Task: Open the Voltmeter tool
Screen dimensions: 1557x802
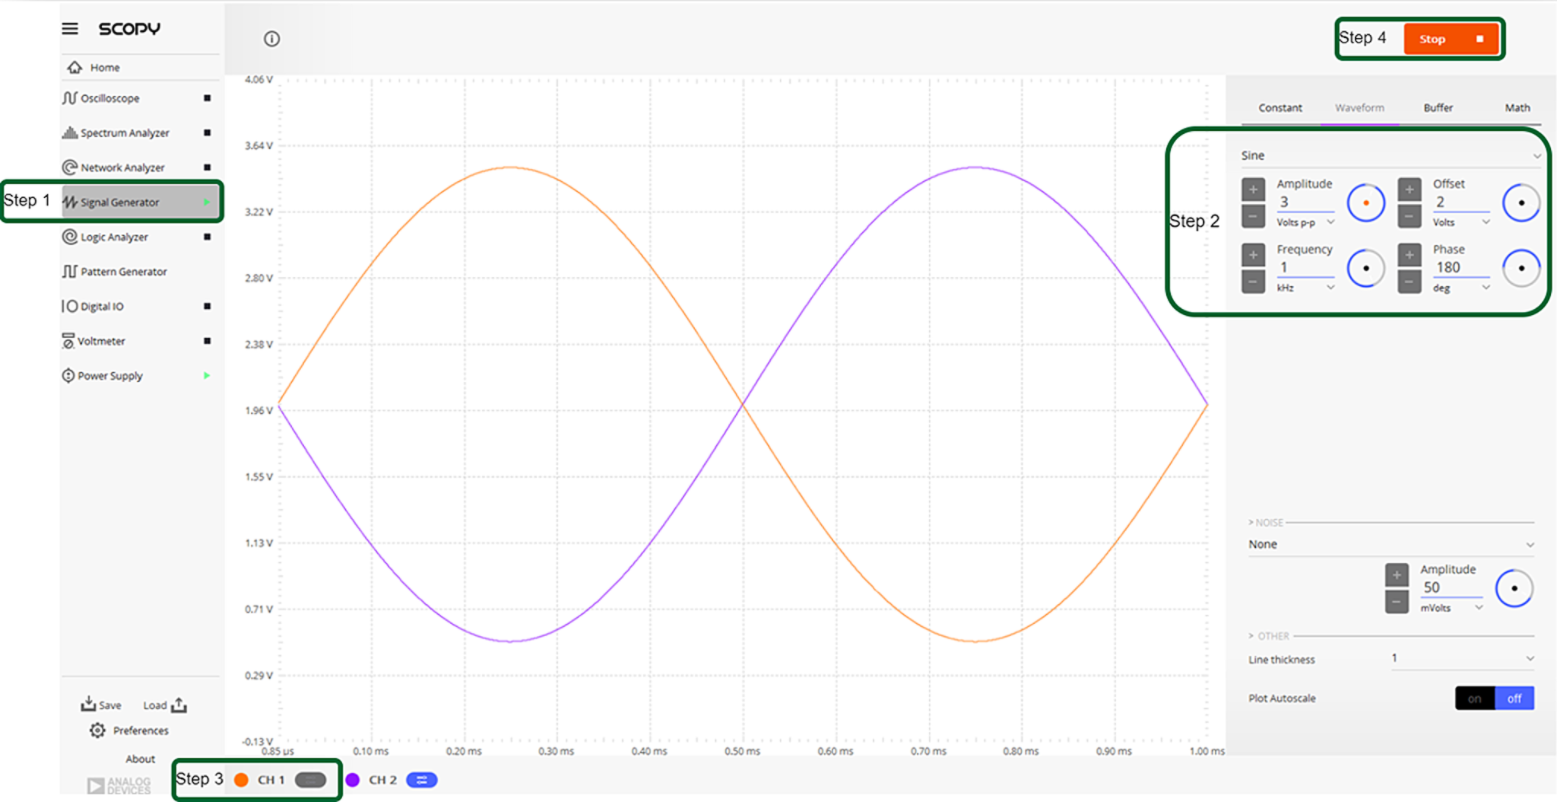Action: pyautogui.click(x=105, y=341)
